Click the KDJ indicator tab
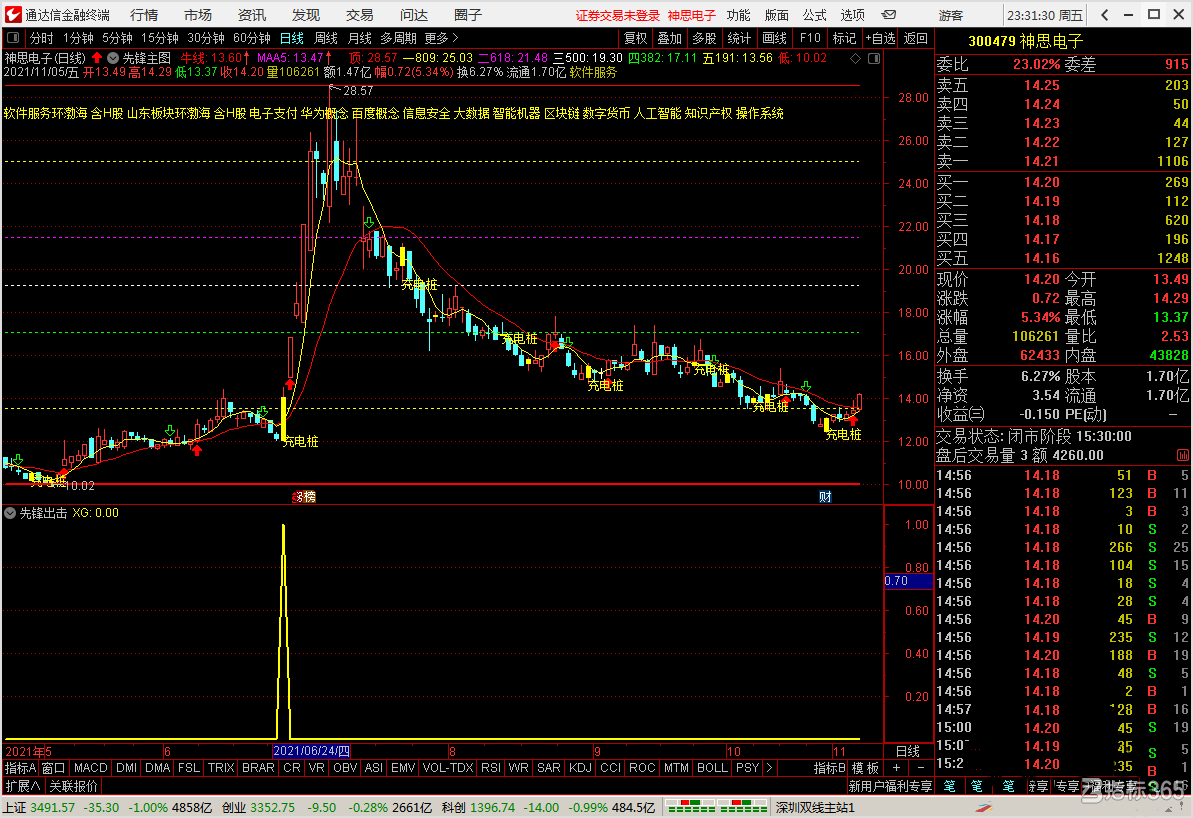Screen dimensions: 1193x818 [x=580, y=768]
